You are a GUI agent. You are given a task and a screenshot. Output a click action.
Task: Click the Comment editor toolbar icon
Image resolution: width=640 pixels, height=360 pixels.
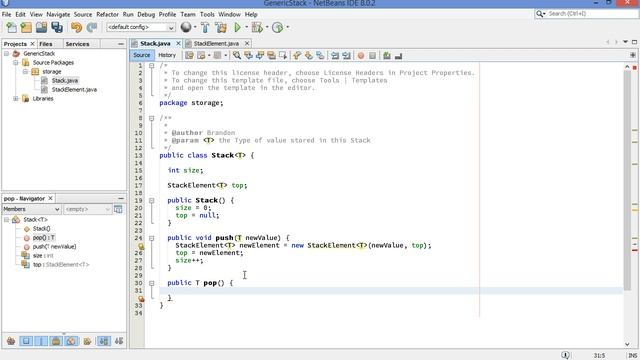point(387,55)
